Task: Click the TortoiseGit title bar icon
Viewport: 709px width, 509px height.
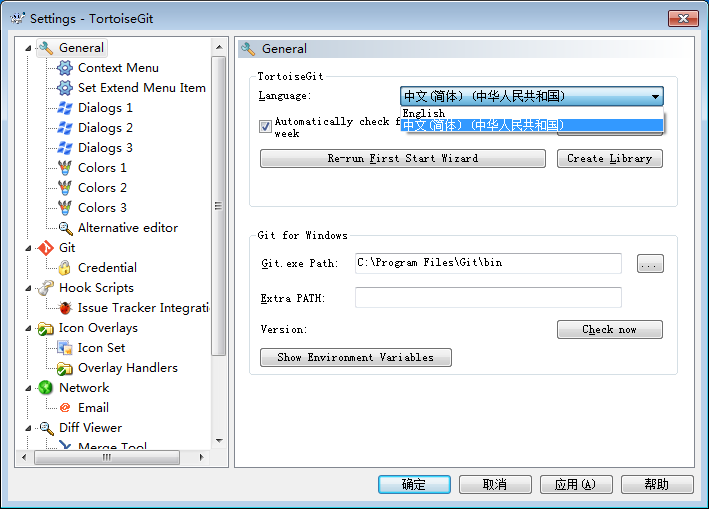Action: point(18,19)
